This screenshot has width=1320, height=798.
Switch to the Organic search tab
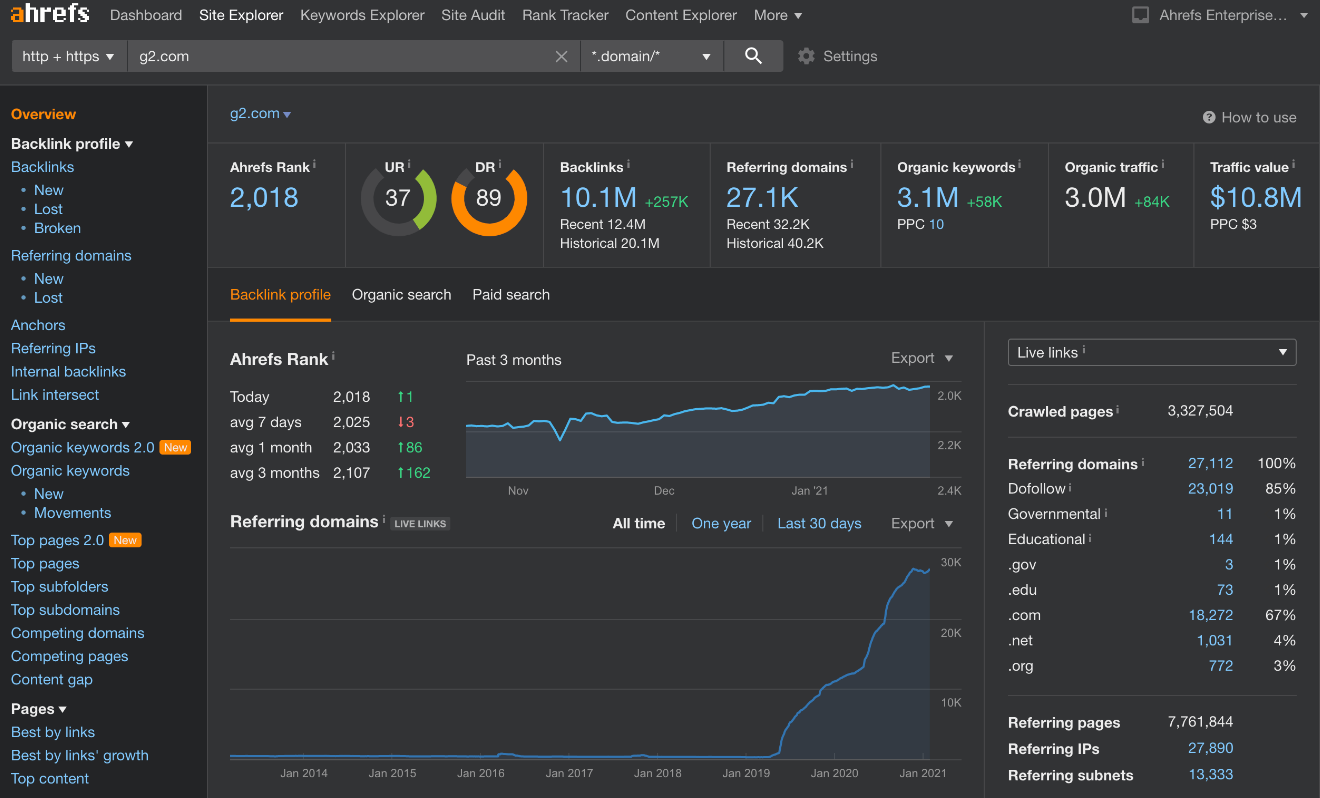pyautogui.click(x=401, y=295)
